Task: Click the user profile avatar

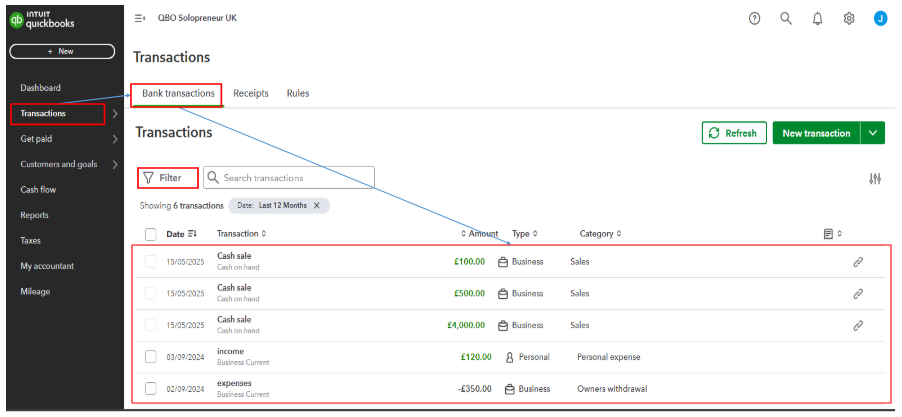Action: [x=880, y=18]
